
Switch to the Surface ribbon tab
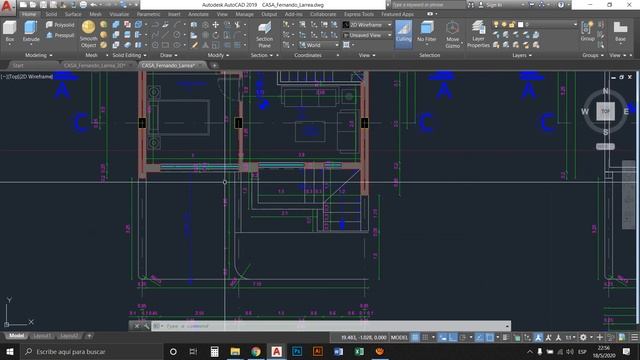[x=73, y=14]
